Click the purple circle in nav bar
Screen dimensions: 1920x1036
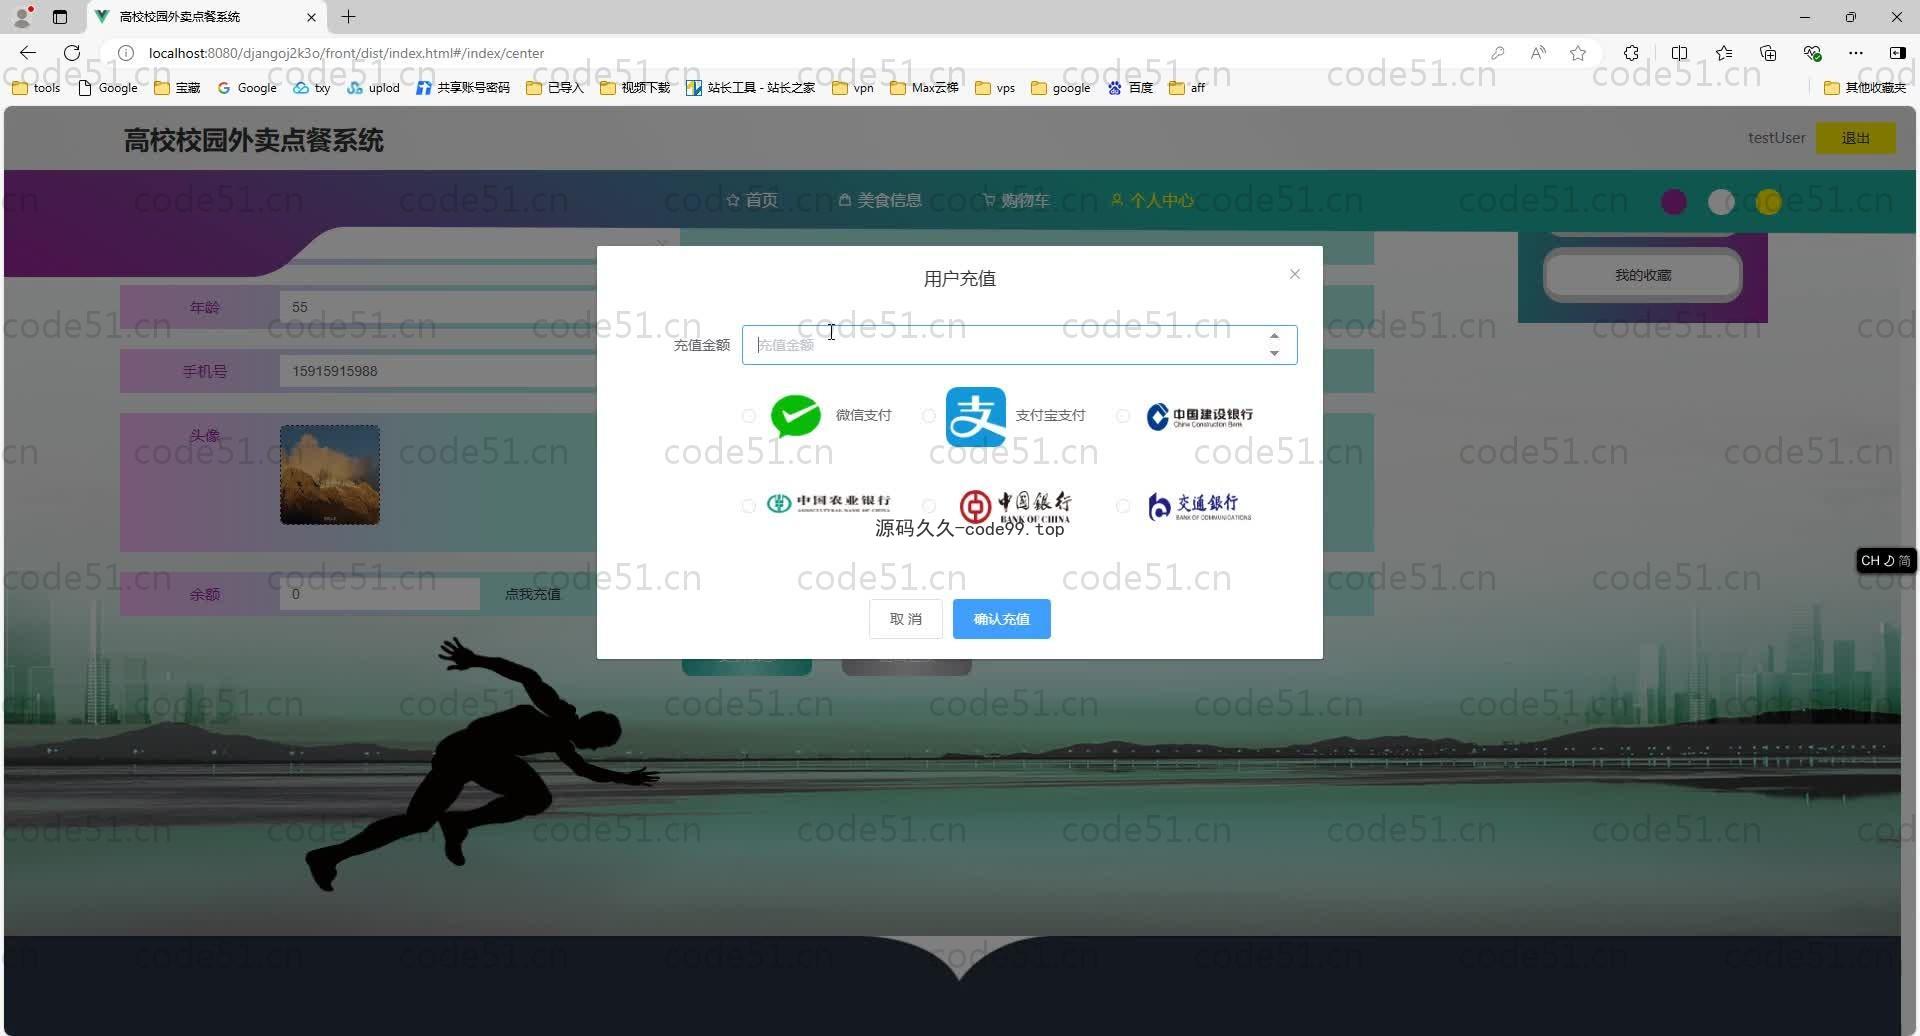1674,202
